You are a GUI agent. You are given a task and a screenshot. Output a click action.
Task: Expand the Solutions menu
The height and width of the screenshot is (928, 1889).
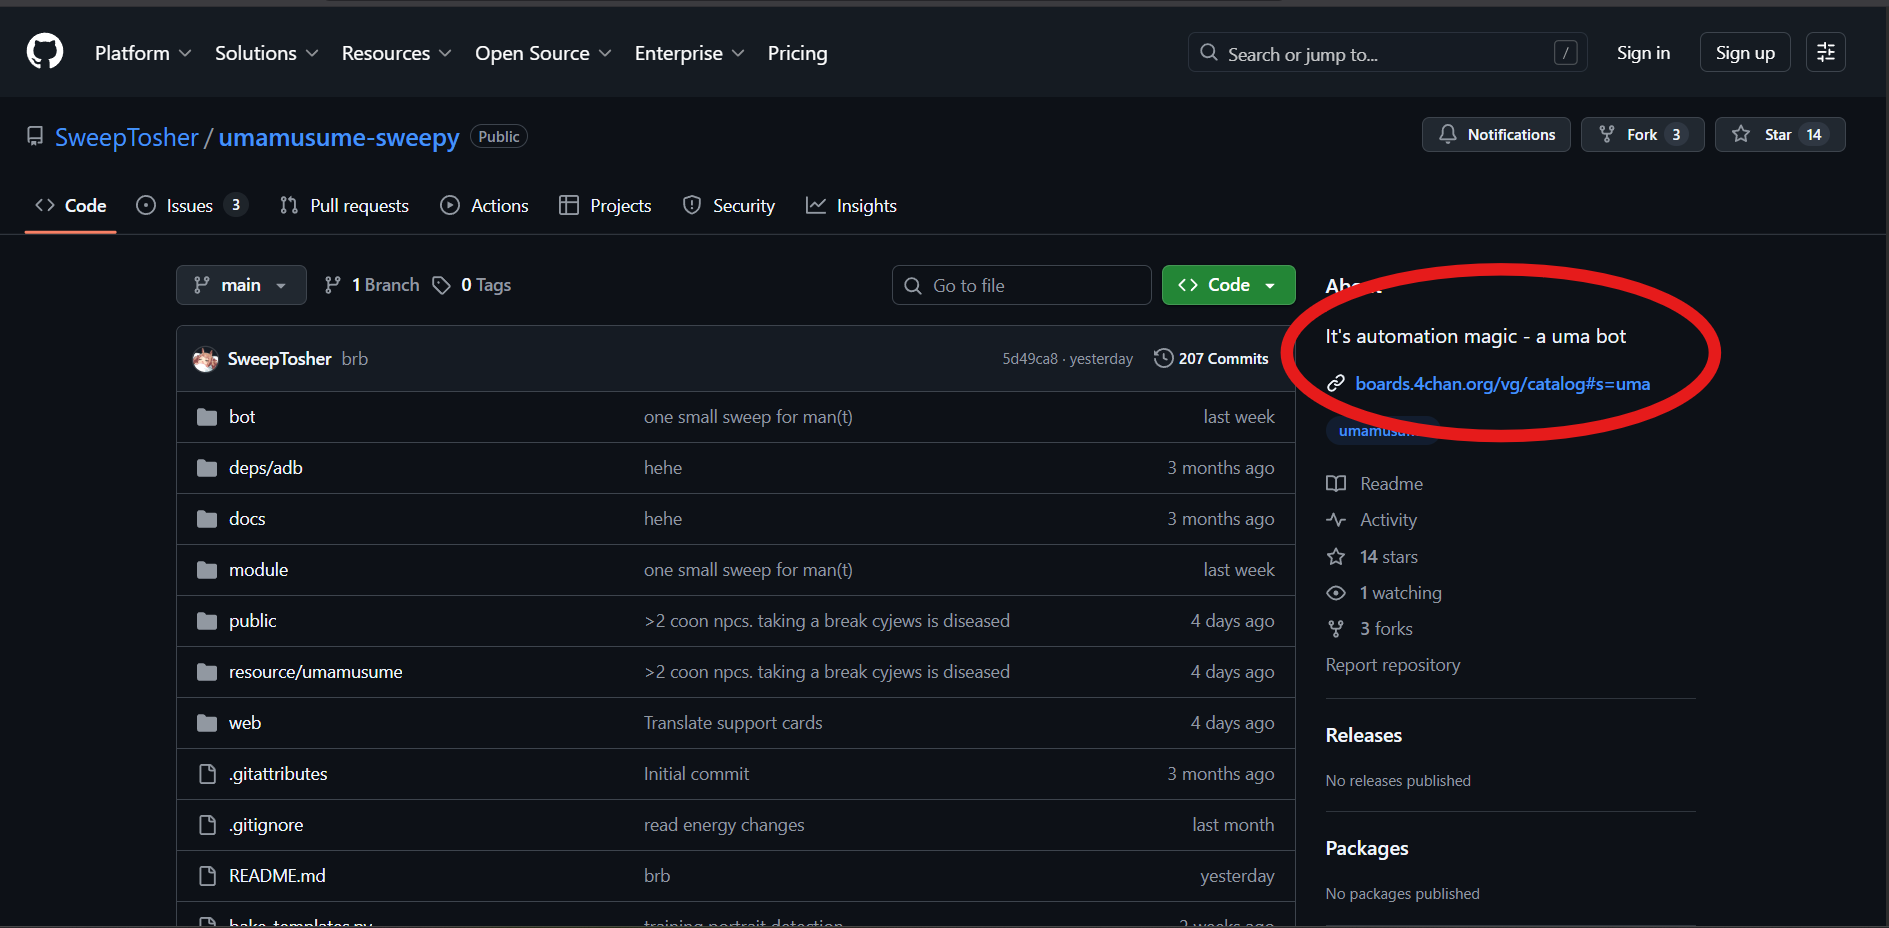pyautogui.click(x=267, y=53)
